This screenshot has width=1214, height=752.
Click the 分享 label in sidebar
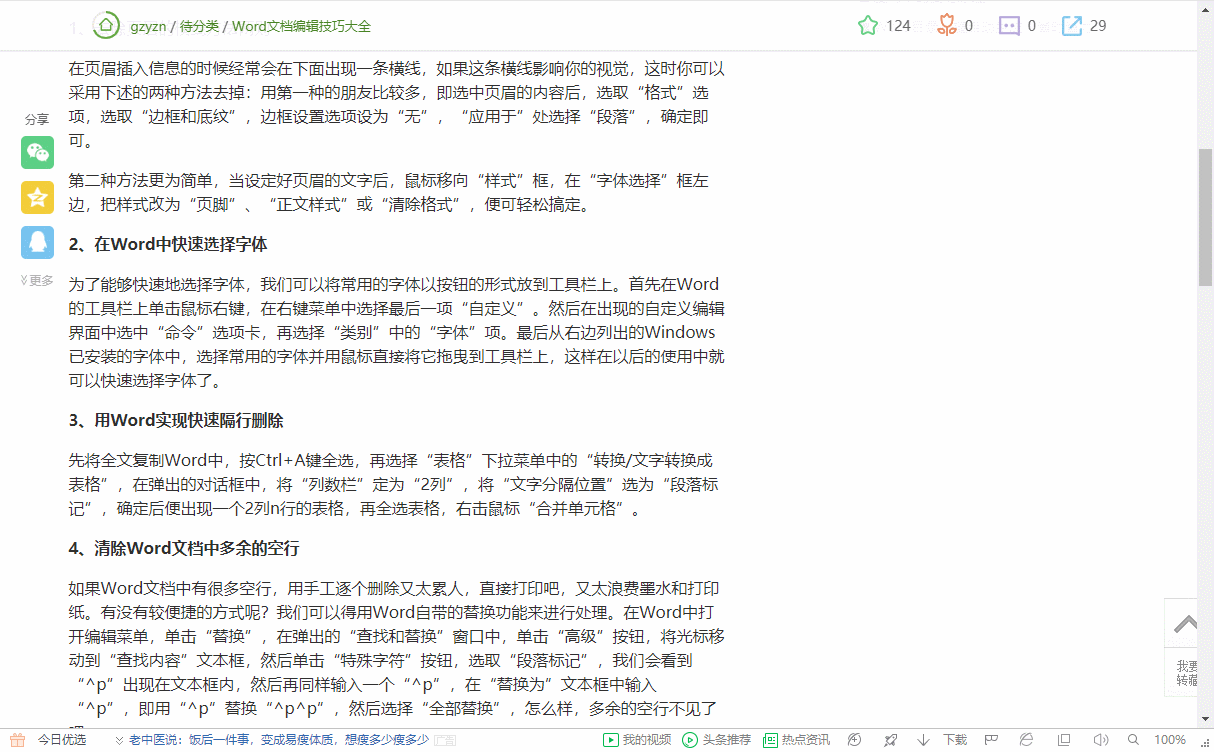point(37,119)
